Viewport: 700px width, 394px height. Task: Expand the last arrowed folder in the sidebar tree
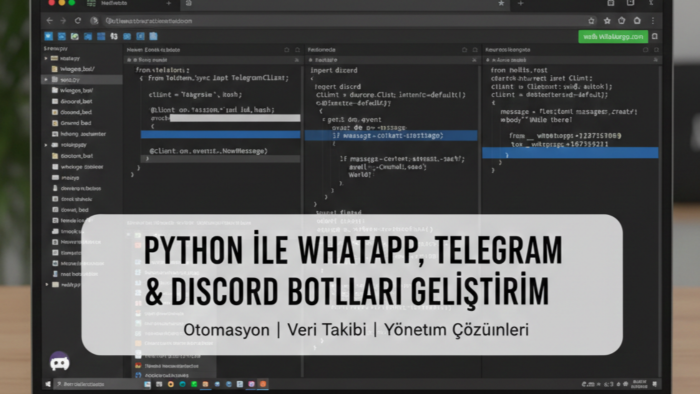tap(47, 284)
